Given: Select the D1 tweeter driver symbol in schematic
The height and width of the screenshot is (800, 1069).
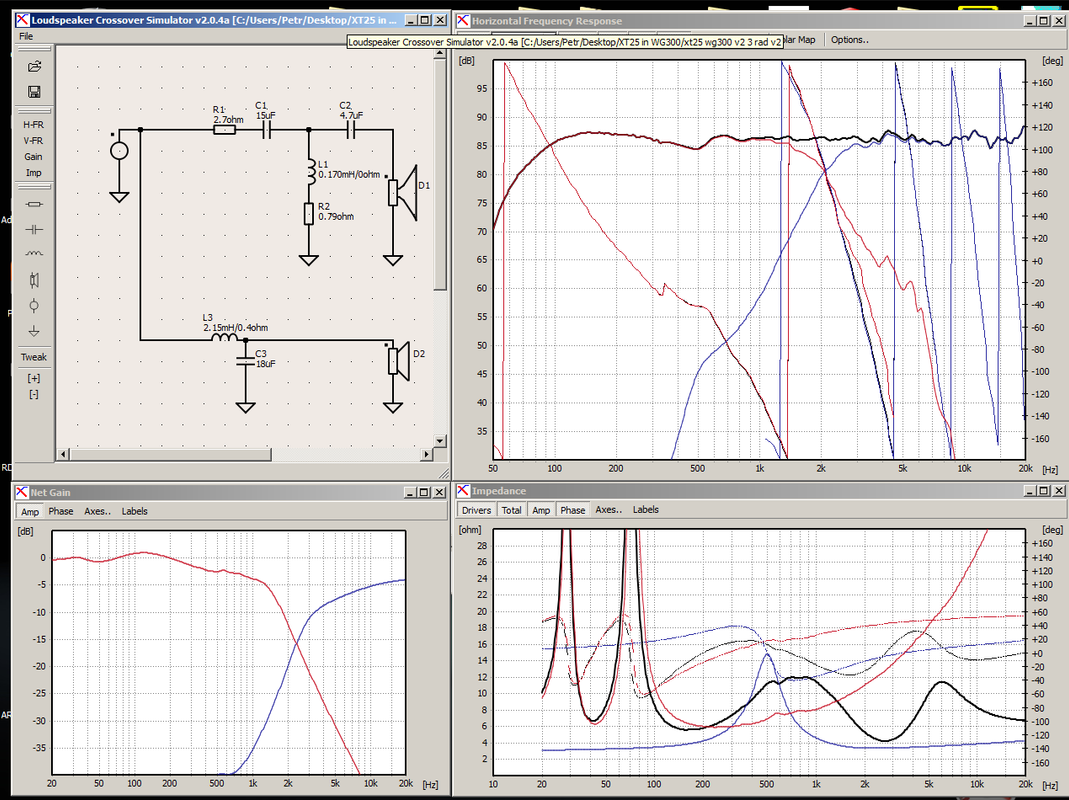Looking at the screenshot, I should coord(402,192).
